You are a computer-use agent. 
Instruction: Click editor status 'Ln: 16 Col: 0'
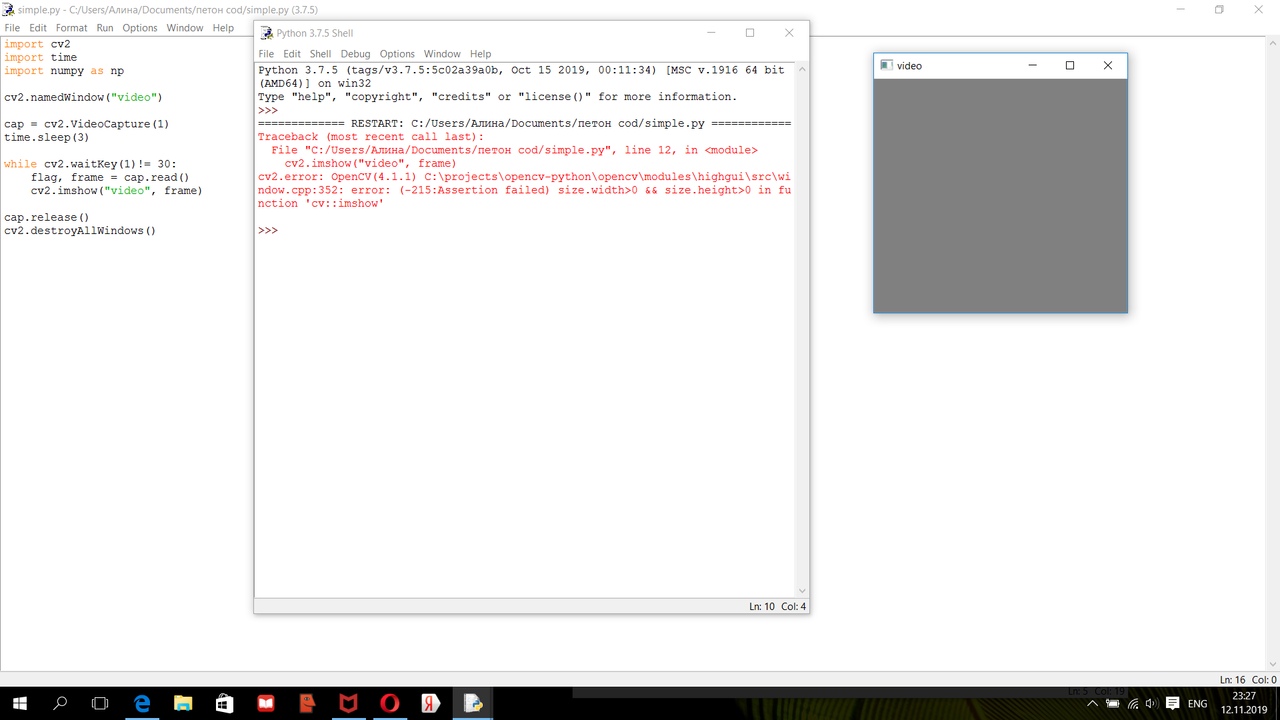point(1248,680)
